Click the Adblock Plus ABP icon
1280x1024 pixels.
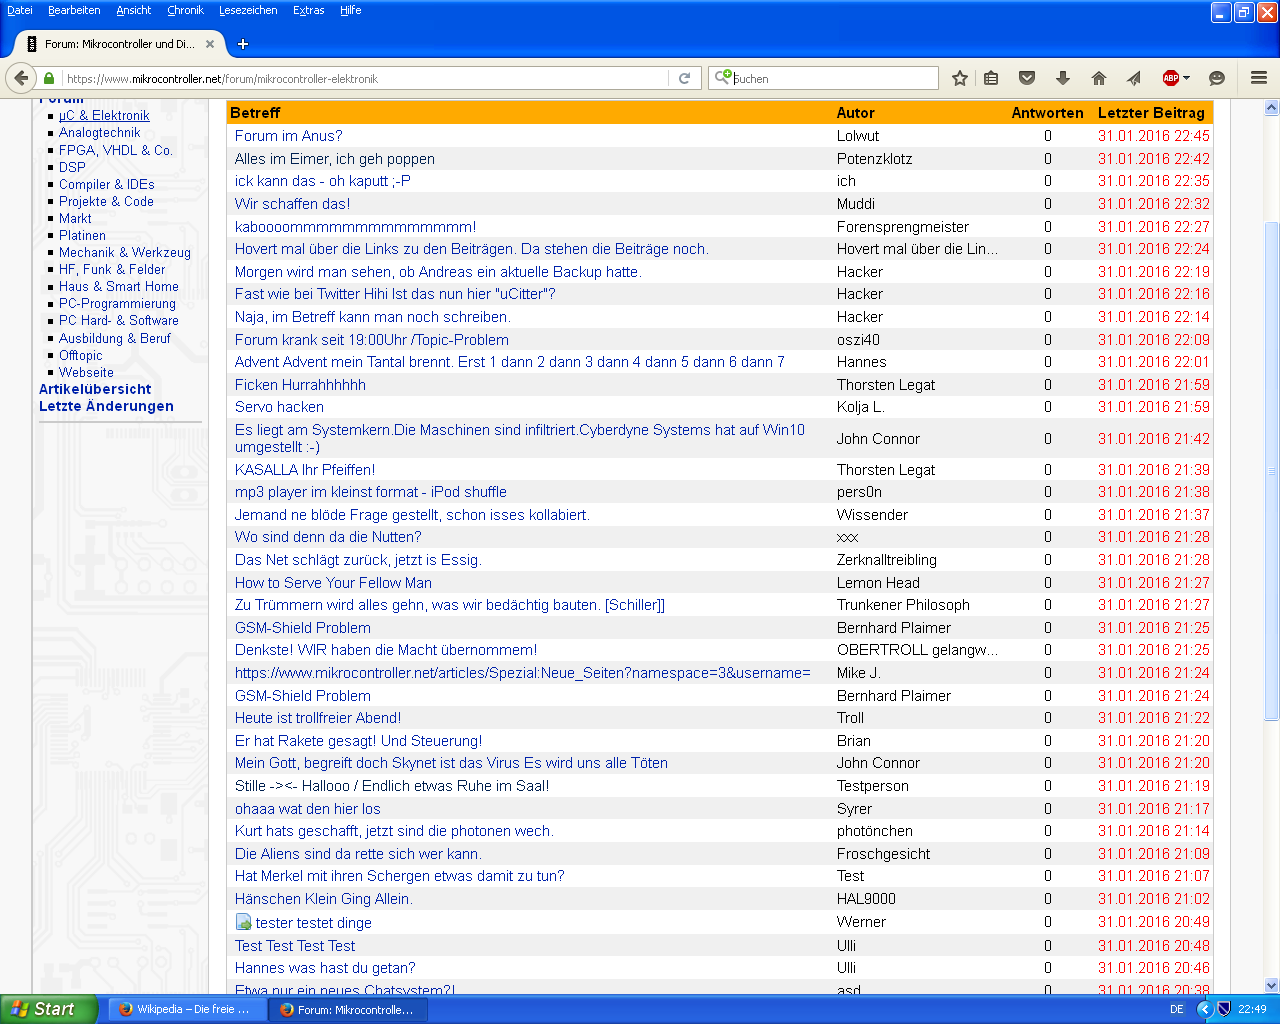pyautogui.click(x=1170, y=78)
